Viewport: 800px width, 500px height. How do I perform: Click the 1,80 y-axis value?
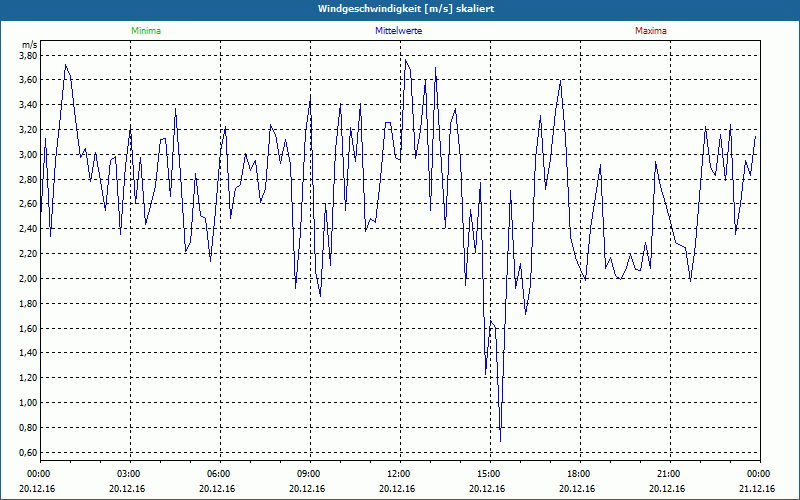29,304
